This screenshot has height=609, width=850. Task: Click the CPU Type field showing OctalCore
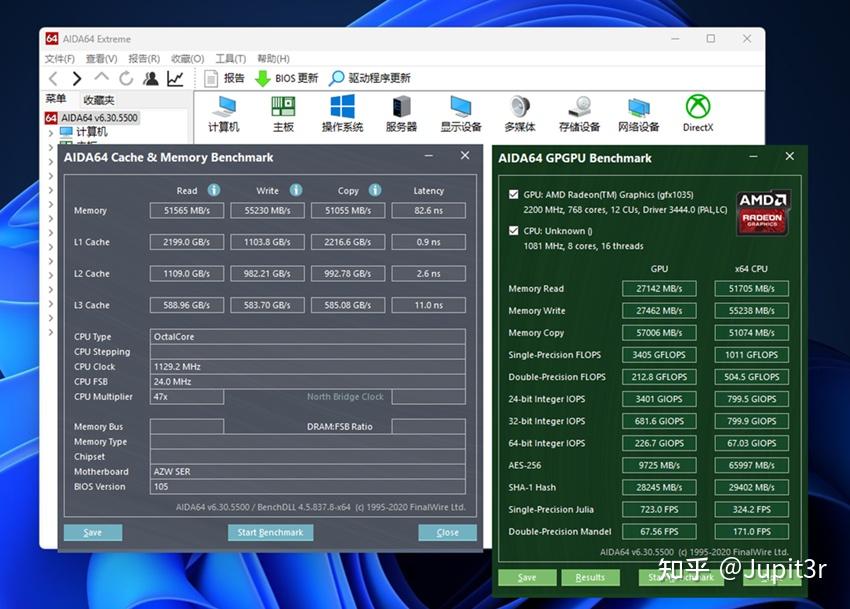click(307, 337)
